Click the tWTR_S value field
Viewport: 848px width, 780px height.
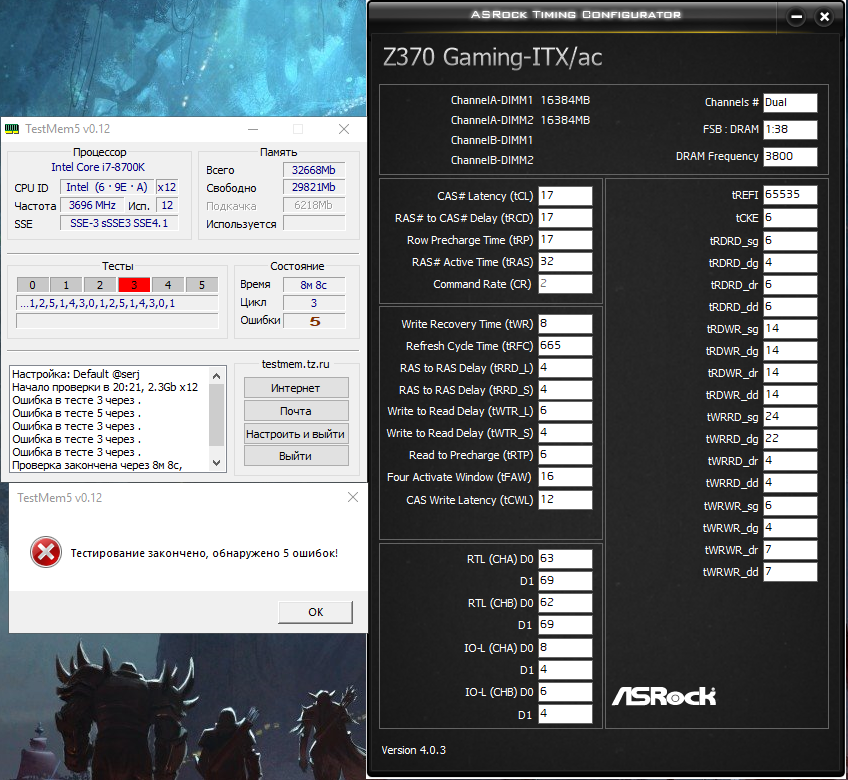[x=565, y=433]
